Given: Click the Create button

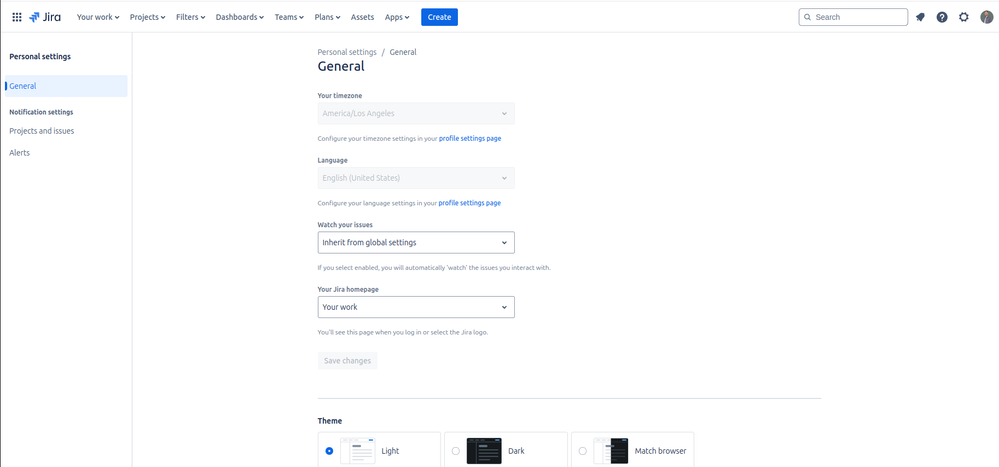Looking at the screenshot, I should (x=439, y=17).
